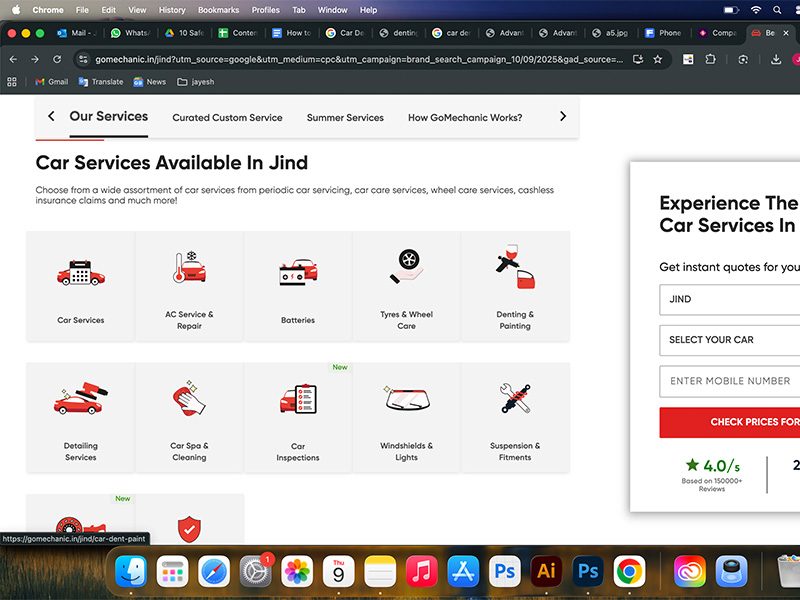
Task: Open the SELECT YOUR CAR dropdown
Action: click(730, 340)
